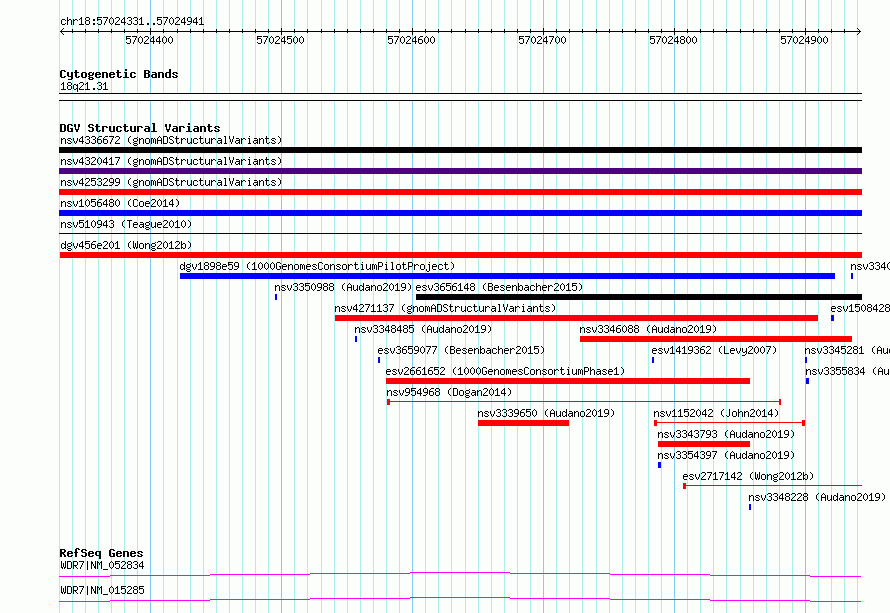Click the dgv1898e59 blue variant bar

(507, 276)
